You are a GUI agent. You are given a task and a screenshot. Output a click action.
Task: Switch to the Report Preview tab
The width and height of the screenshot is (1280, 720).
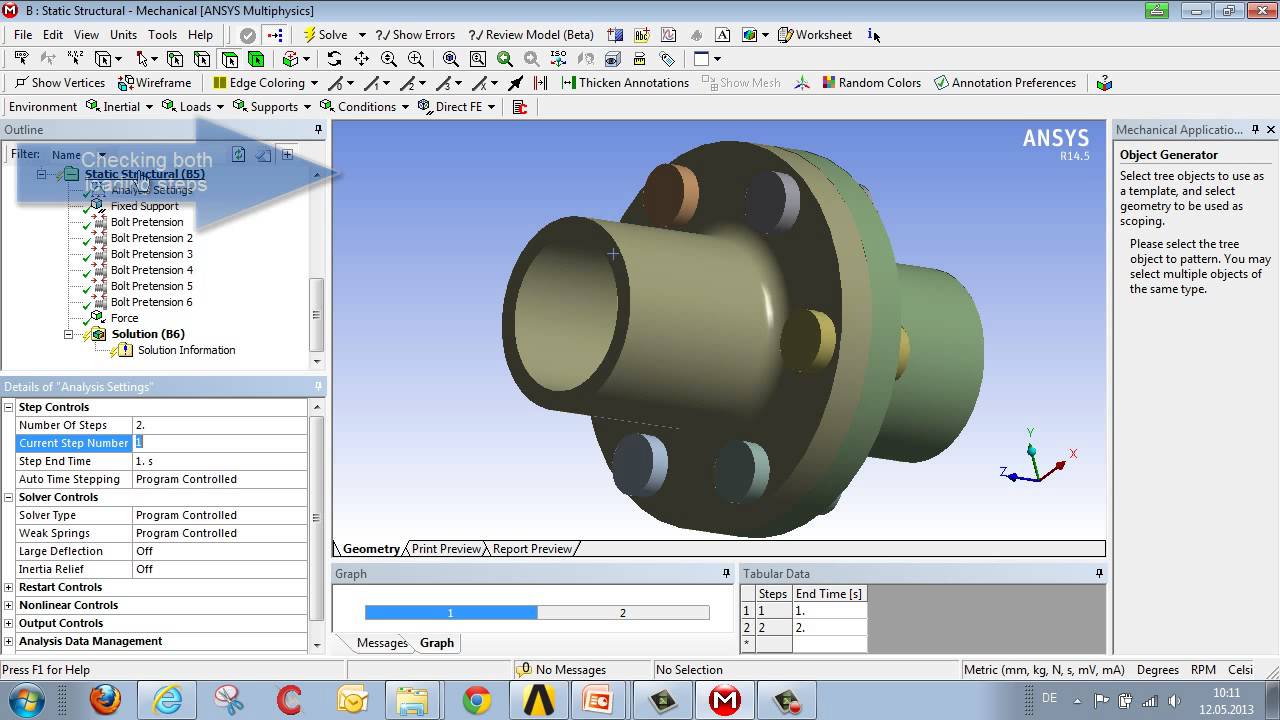532,549
